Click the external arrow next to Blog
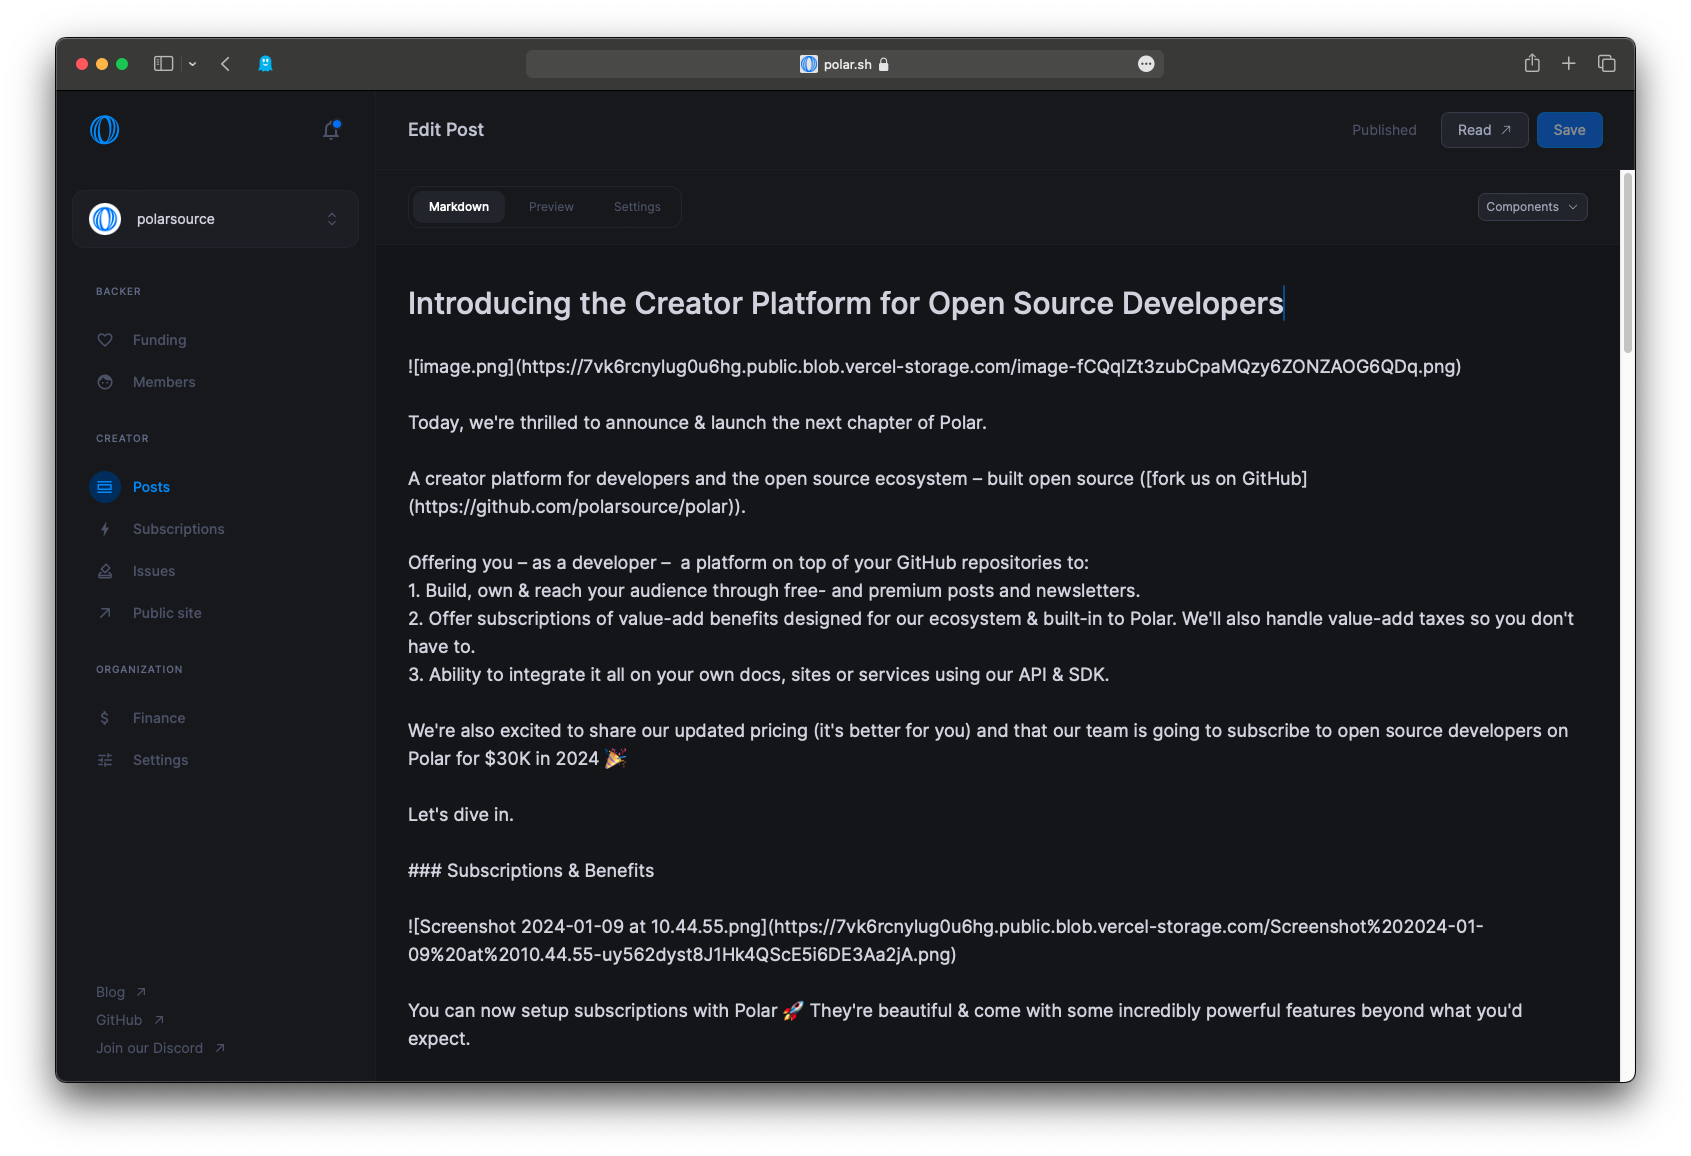This screenshot has height=1156, width=1691. coord(141,992)
